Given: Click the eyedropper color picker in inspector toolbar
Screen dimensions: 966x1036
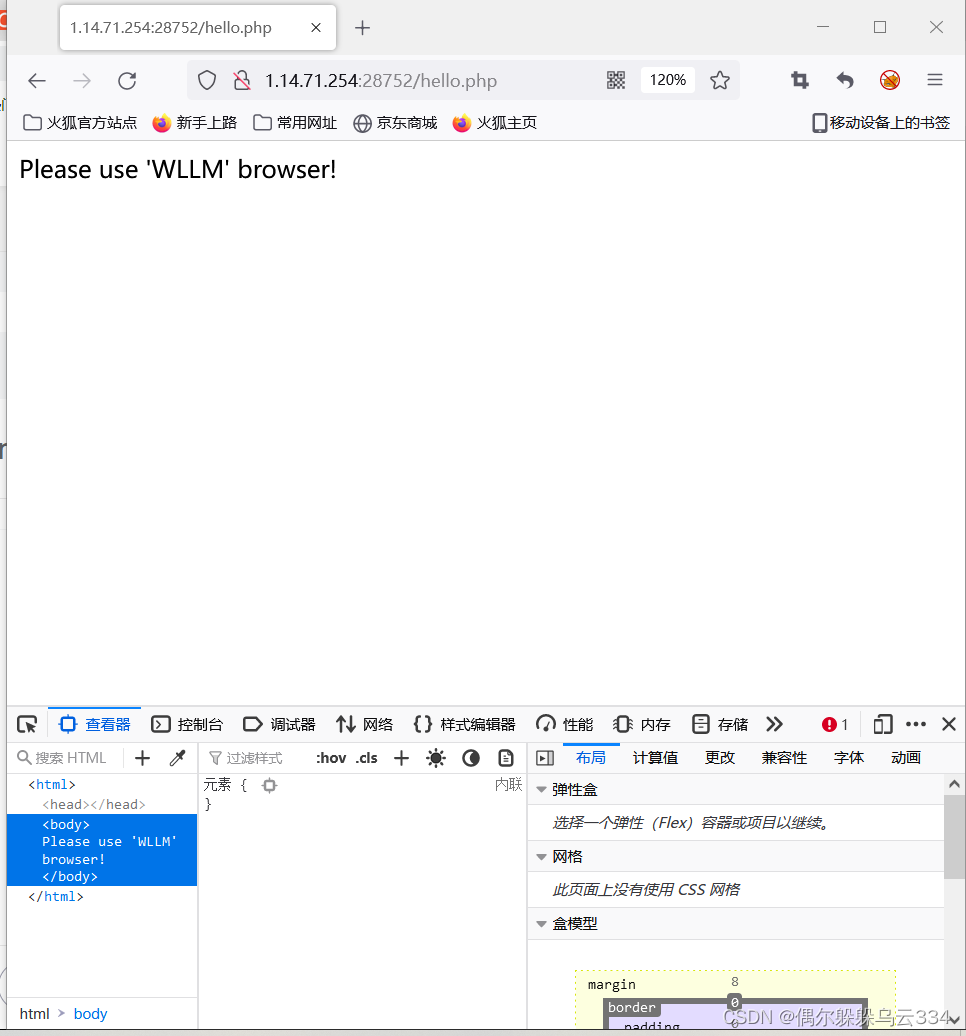Looking at the screenshot, I should tap(177, 757).
